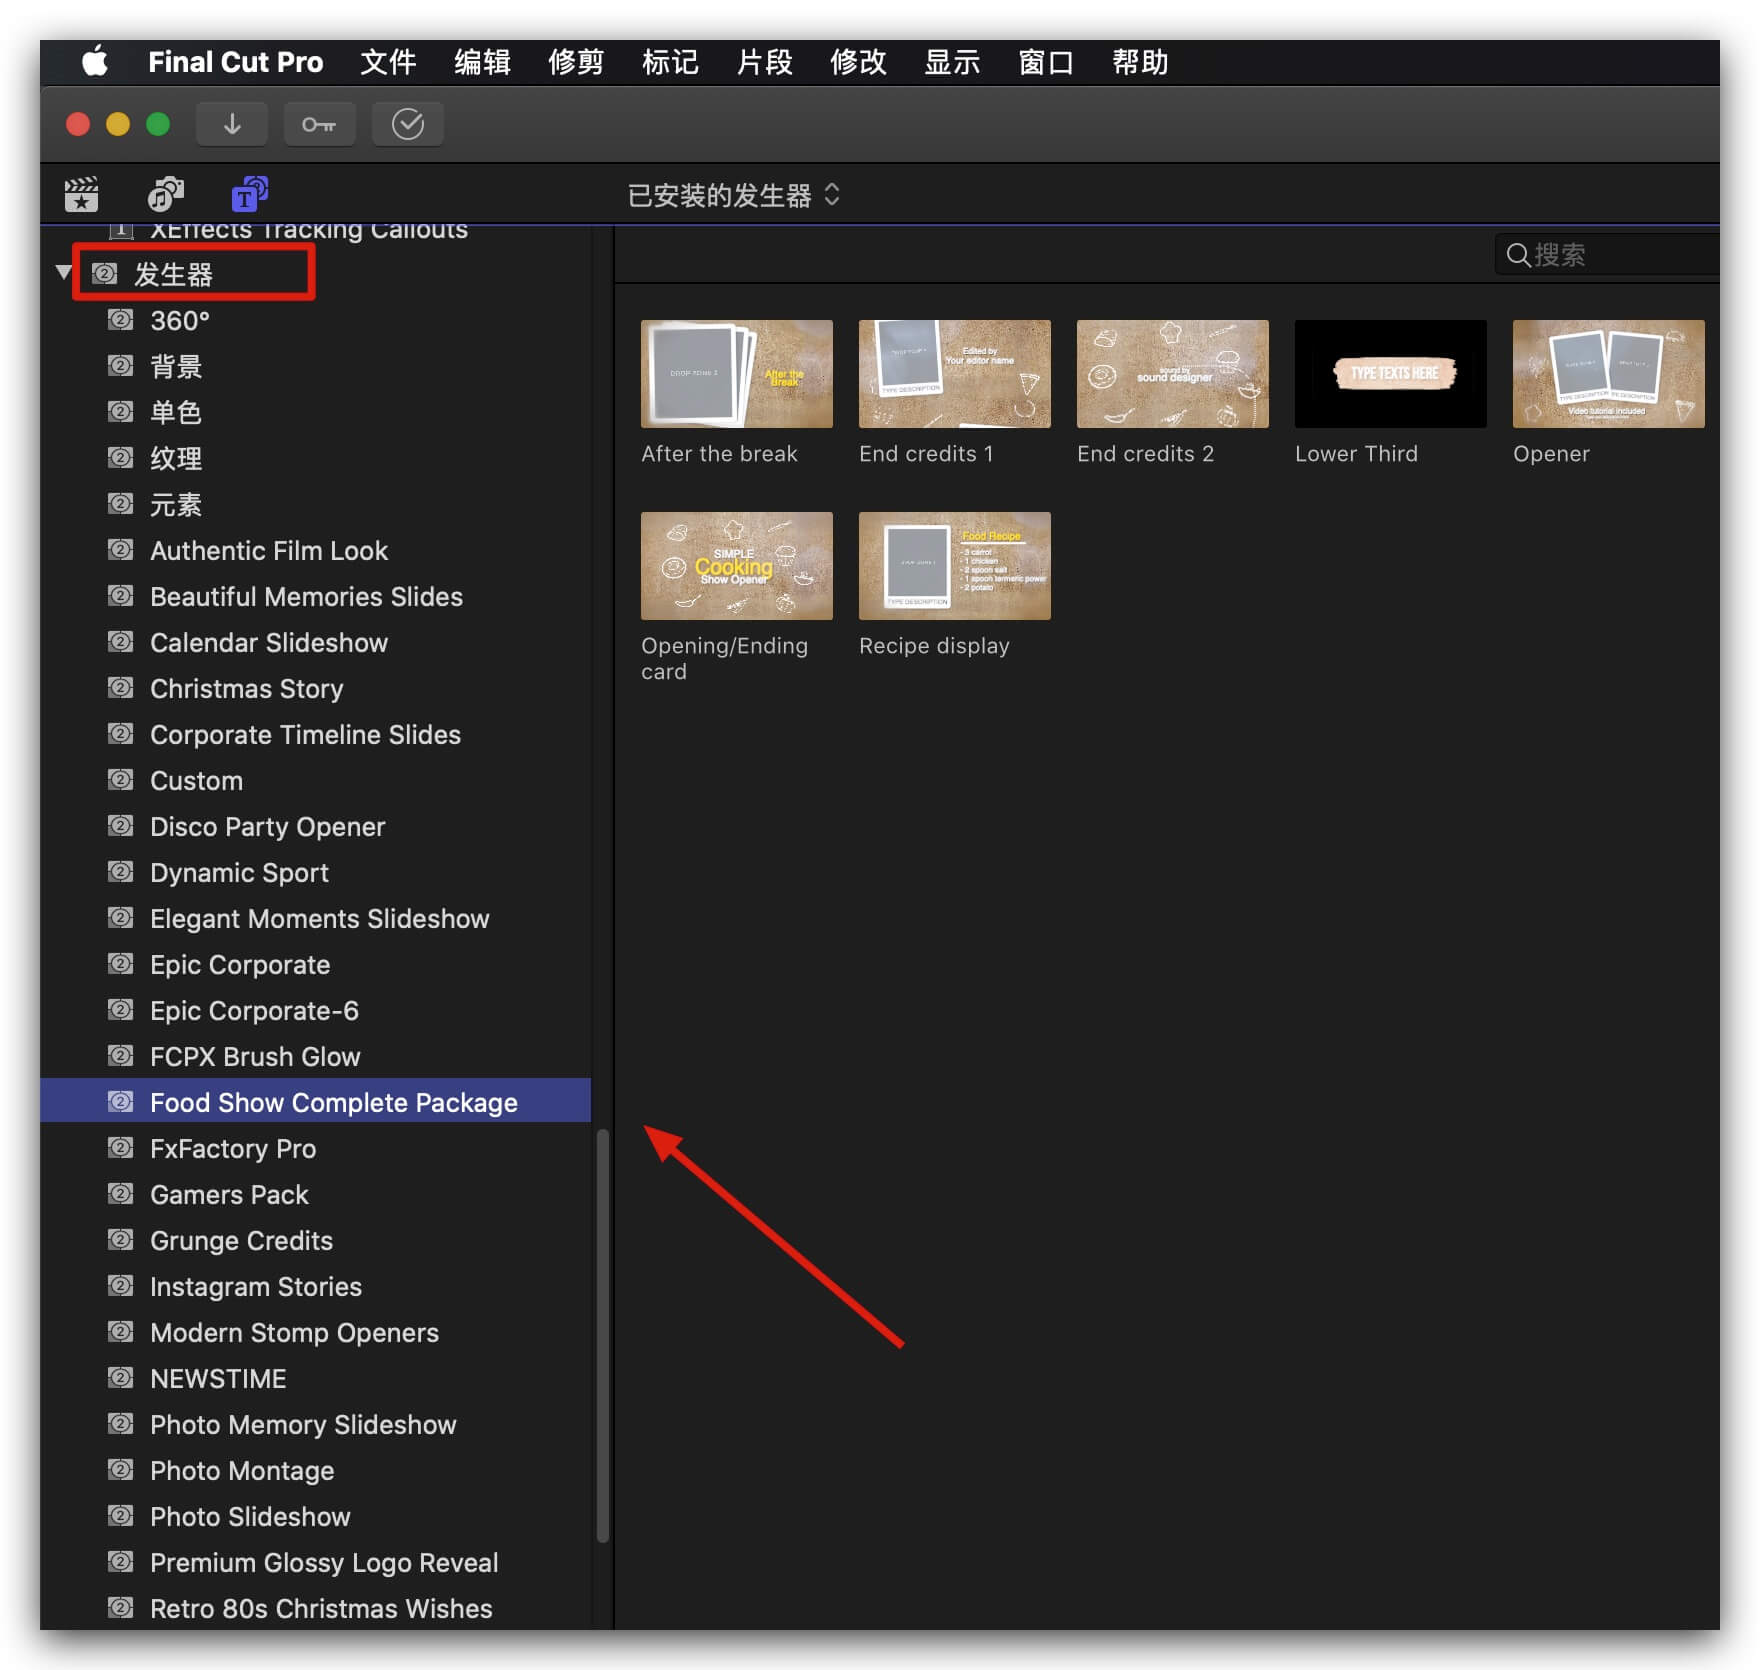Click the import media down-arrow button
The height and width of the screenshot is (1670, 1760).
(232, 124)
